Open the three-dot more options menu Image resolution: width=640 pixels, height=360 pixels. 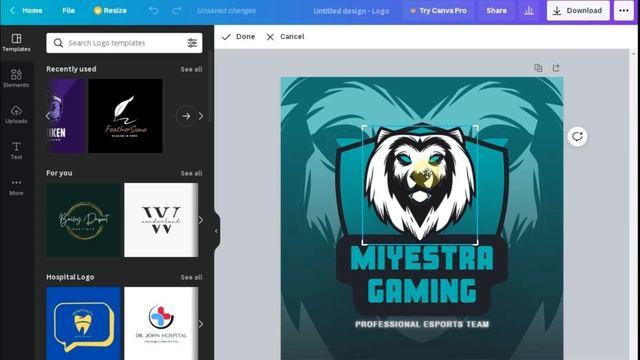click(x=624, y=11)
